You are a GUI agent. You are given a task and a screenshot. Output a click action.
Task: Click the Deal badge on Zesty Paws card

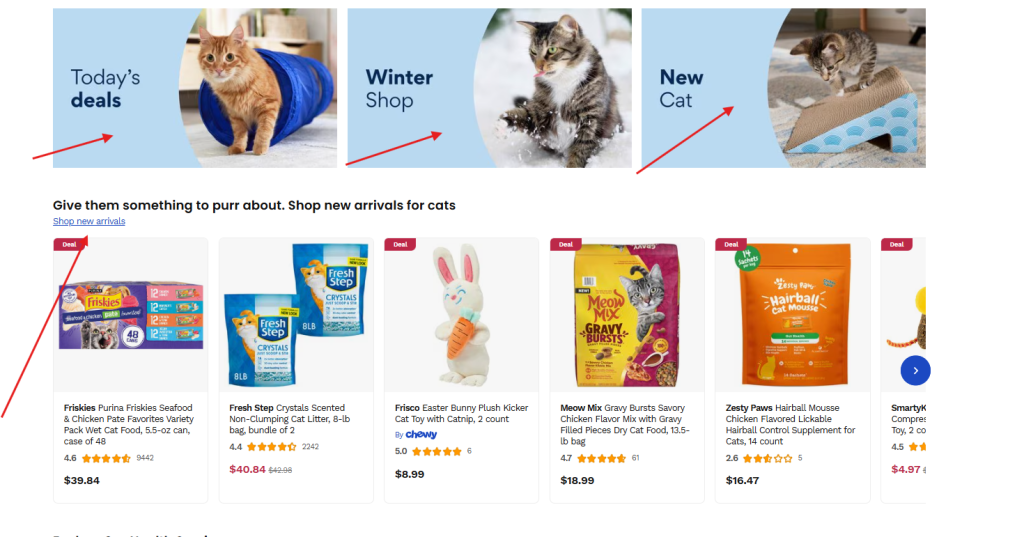pos(731,244)
